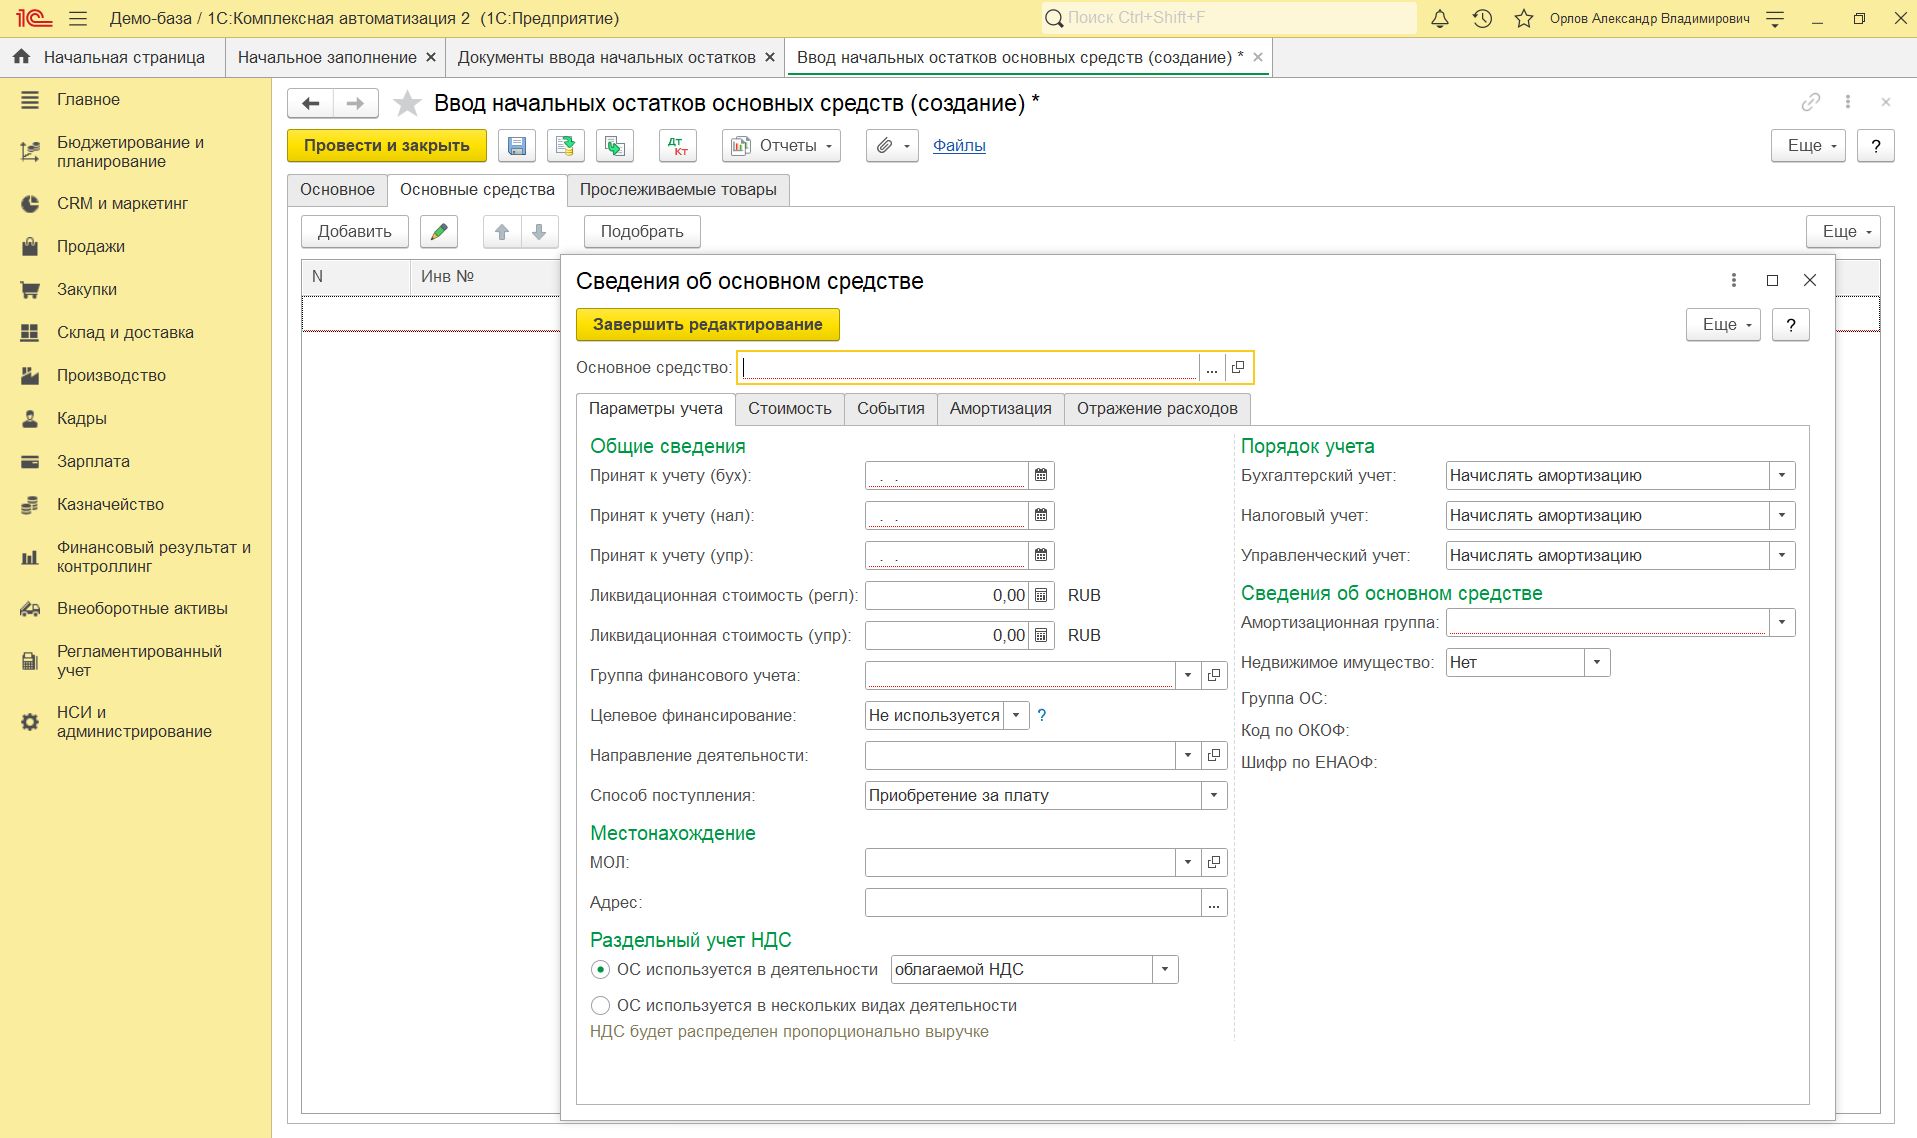Open the Стоимость tab

pyautogui.click(x=789, y=409)
